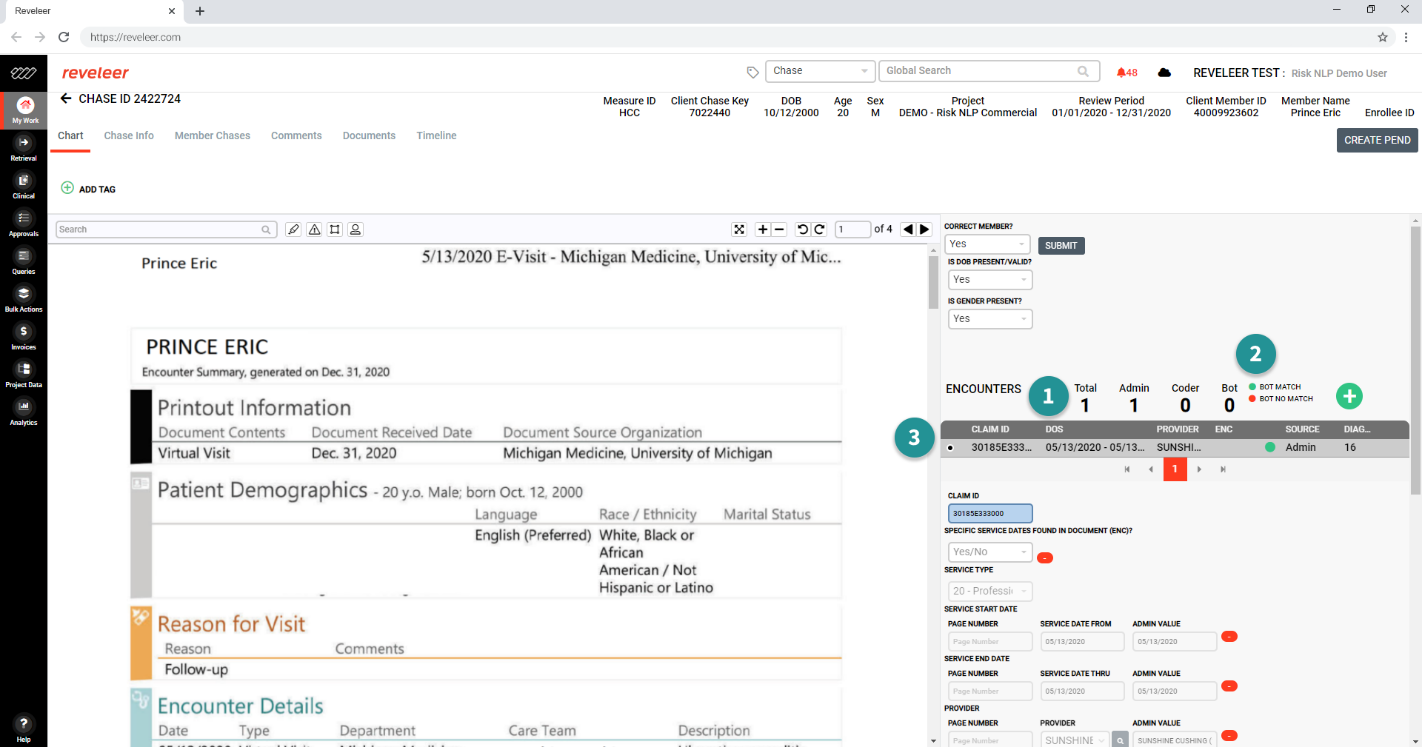Toggle red minus for Provider row

click(1229, 736)
